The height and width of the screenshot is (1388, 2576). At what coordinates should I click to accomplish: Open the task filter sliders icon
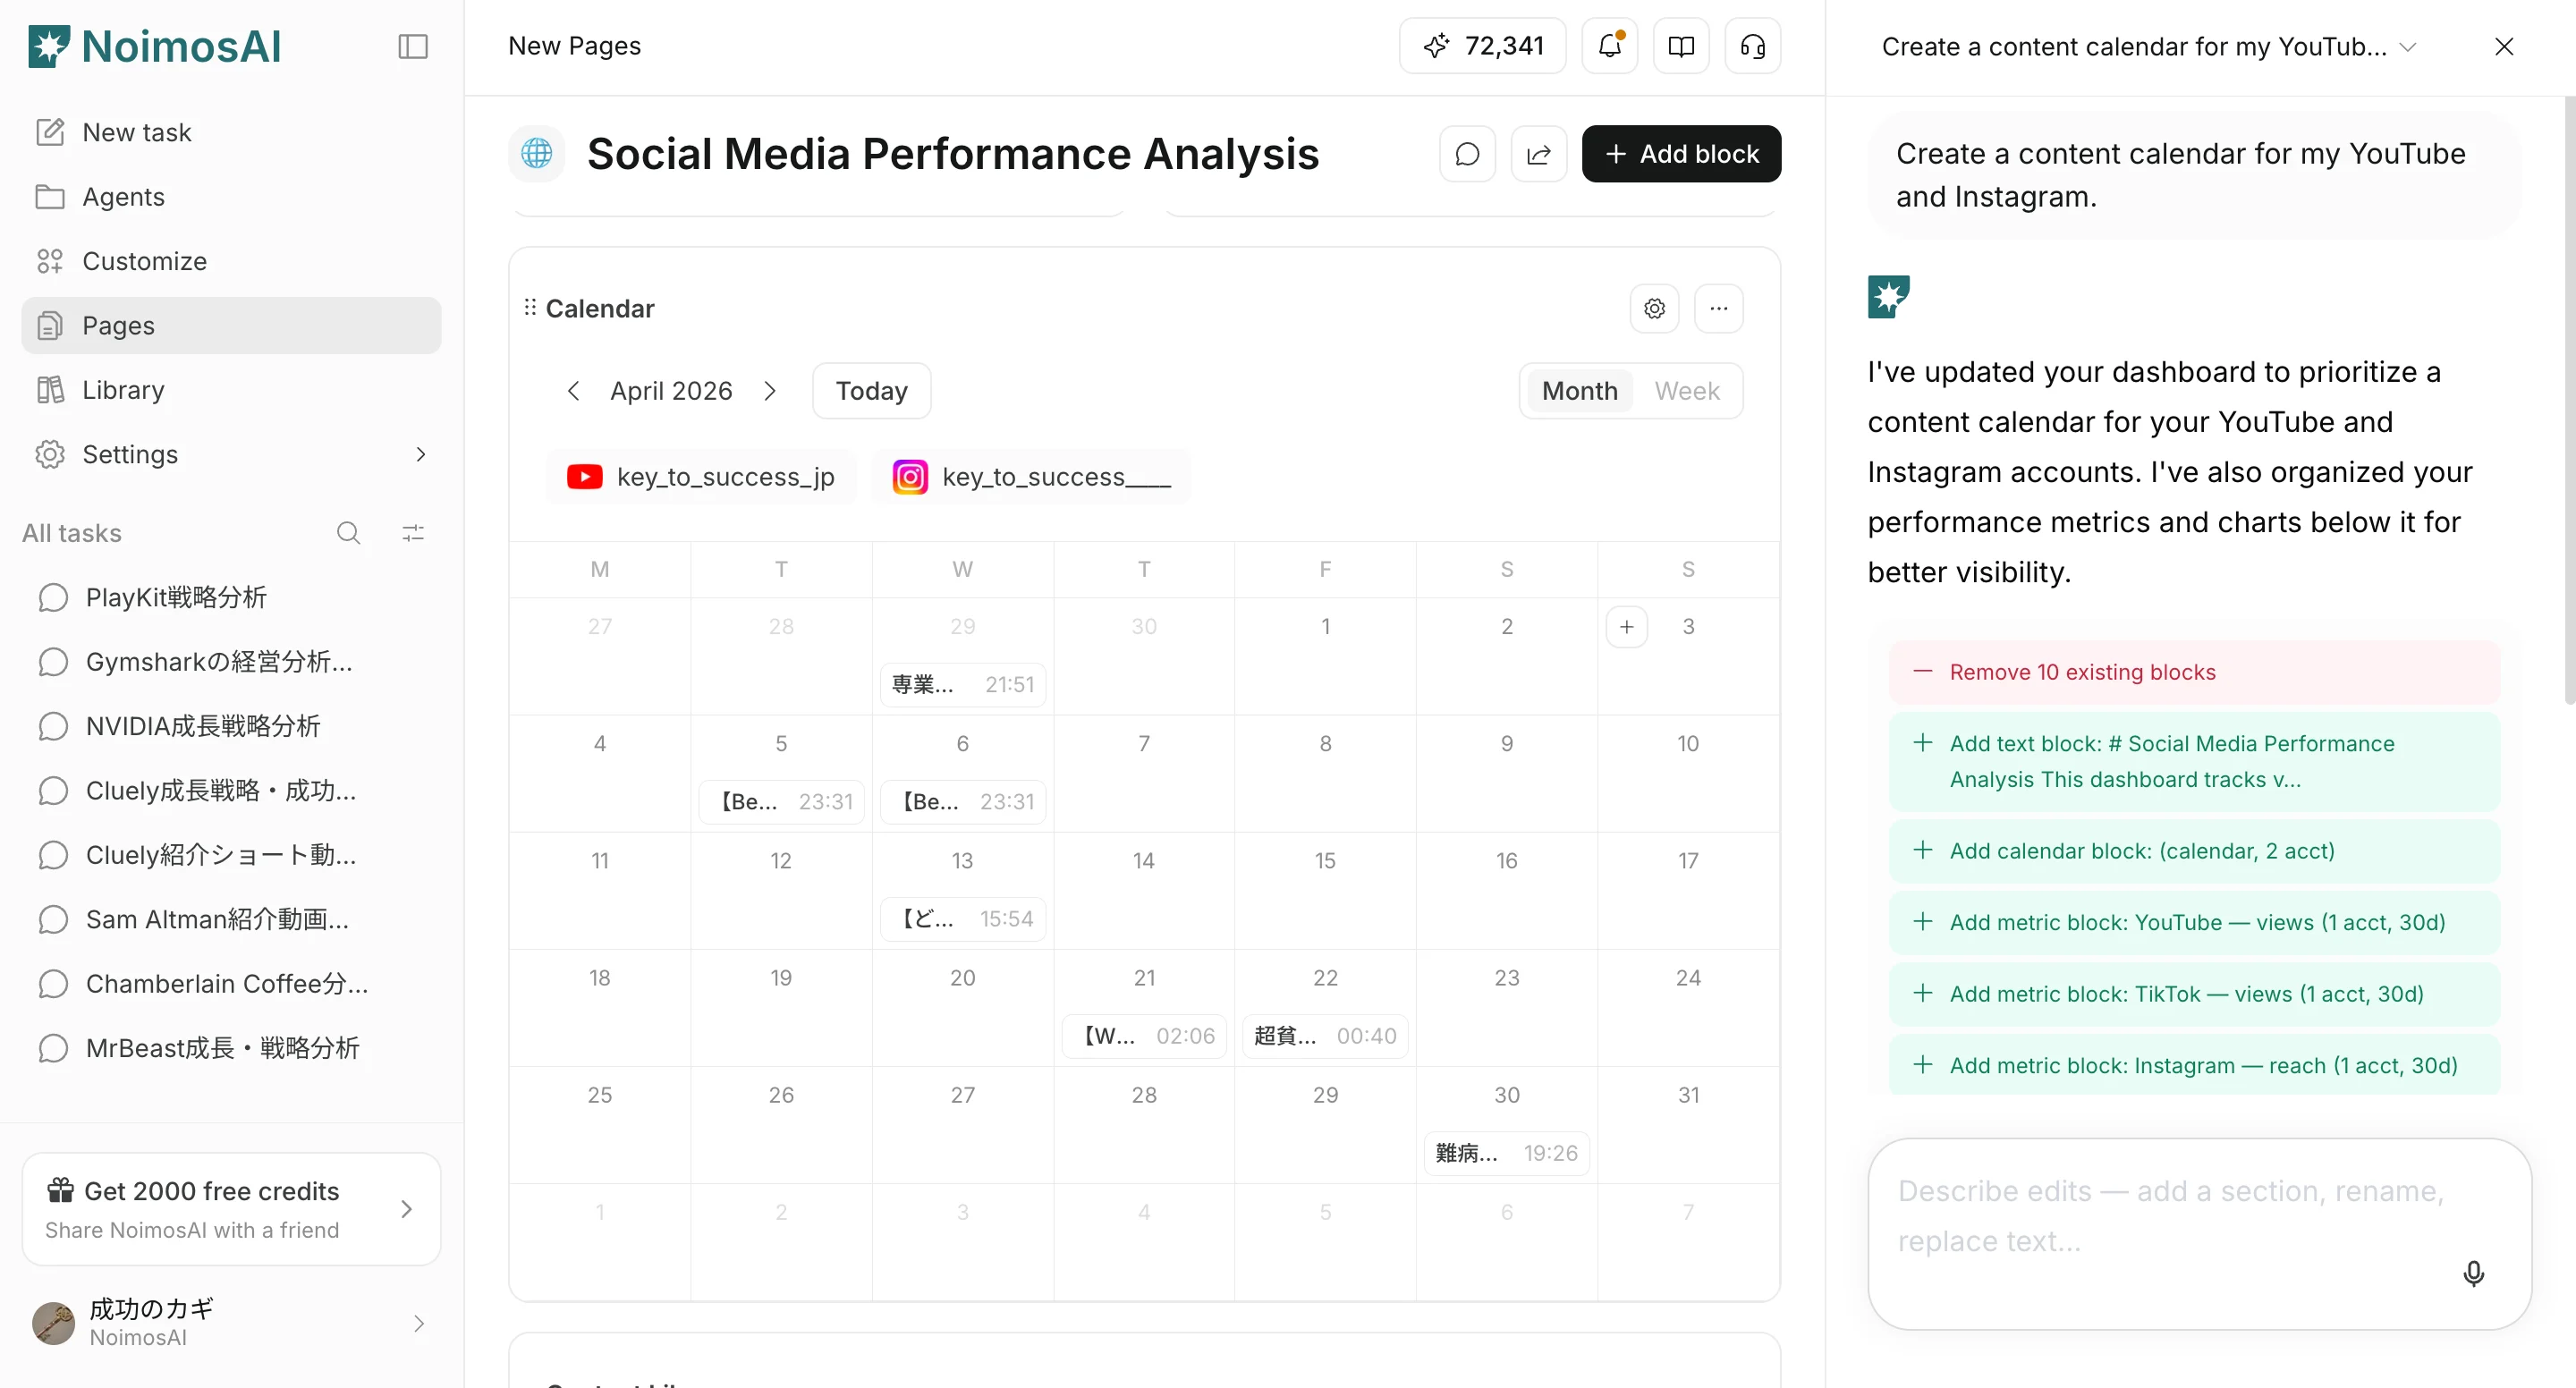point(413,533)
